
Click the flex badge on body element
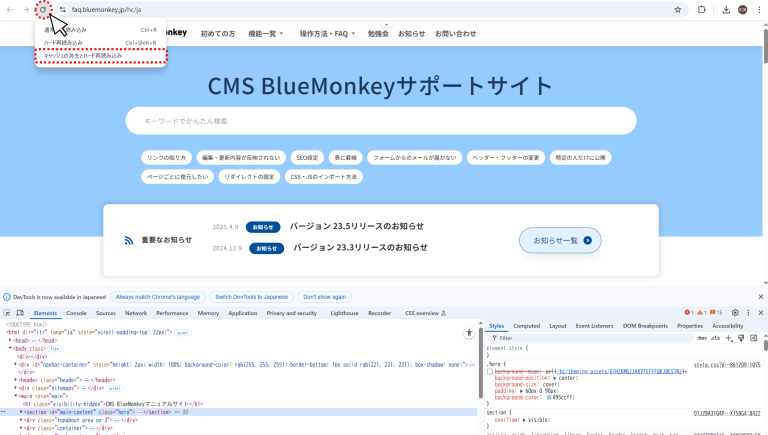coord(54,349)
